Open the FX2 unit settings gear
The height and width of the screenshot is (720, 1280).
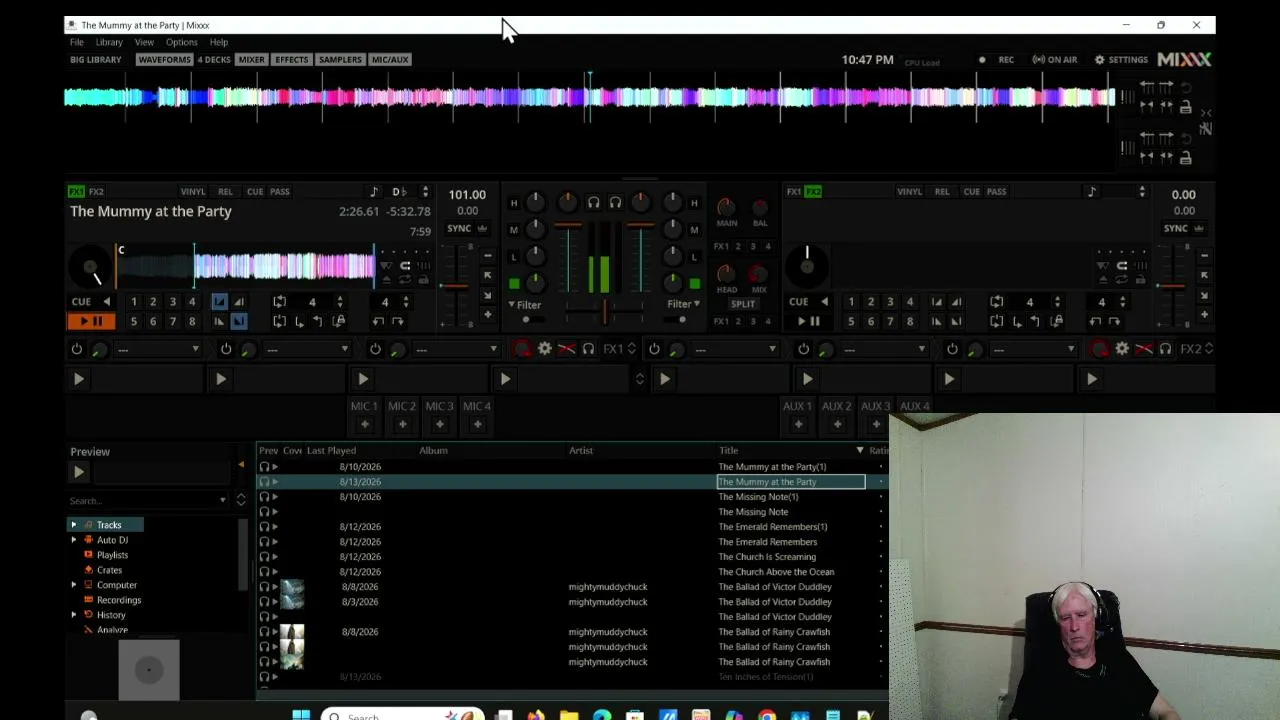1122,349
